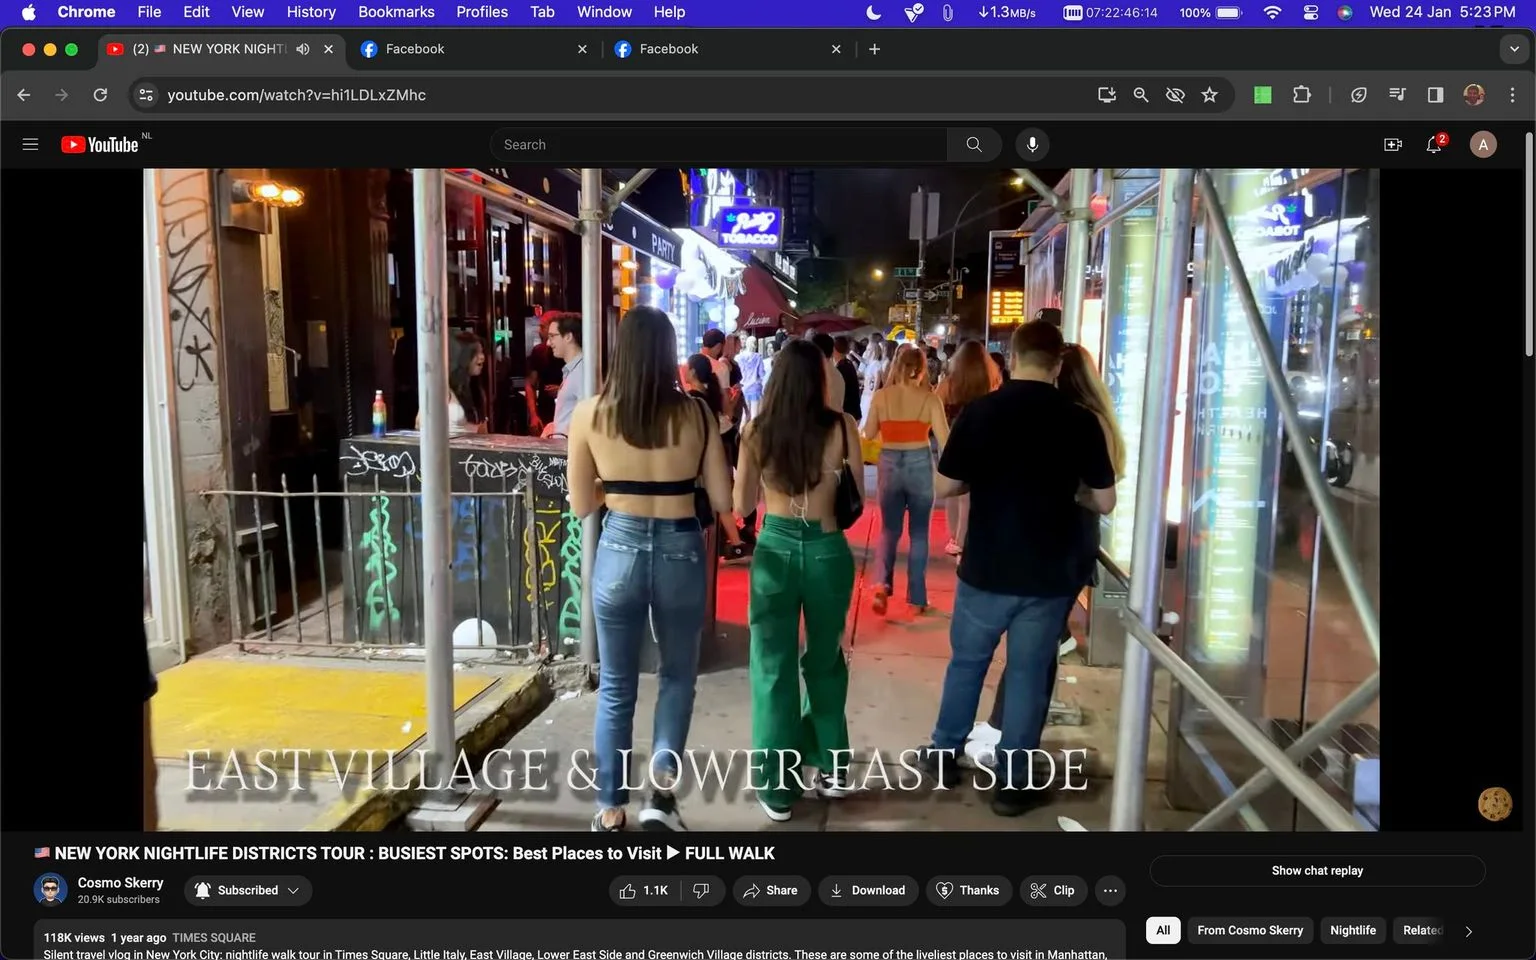
Task: Mute the tab via speaker icon
Action: coord(303,49)
